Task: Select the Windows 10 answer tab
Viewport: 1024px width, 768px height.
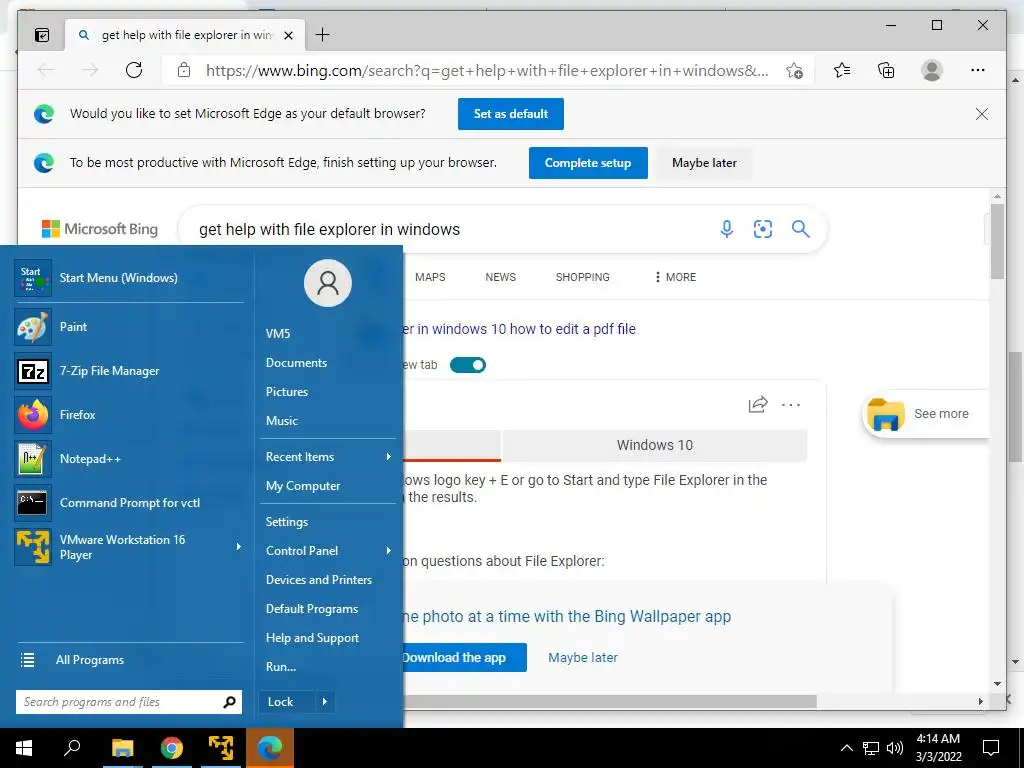Action: coord(655,445)
